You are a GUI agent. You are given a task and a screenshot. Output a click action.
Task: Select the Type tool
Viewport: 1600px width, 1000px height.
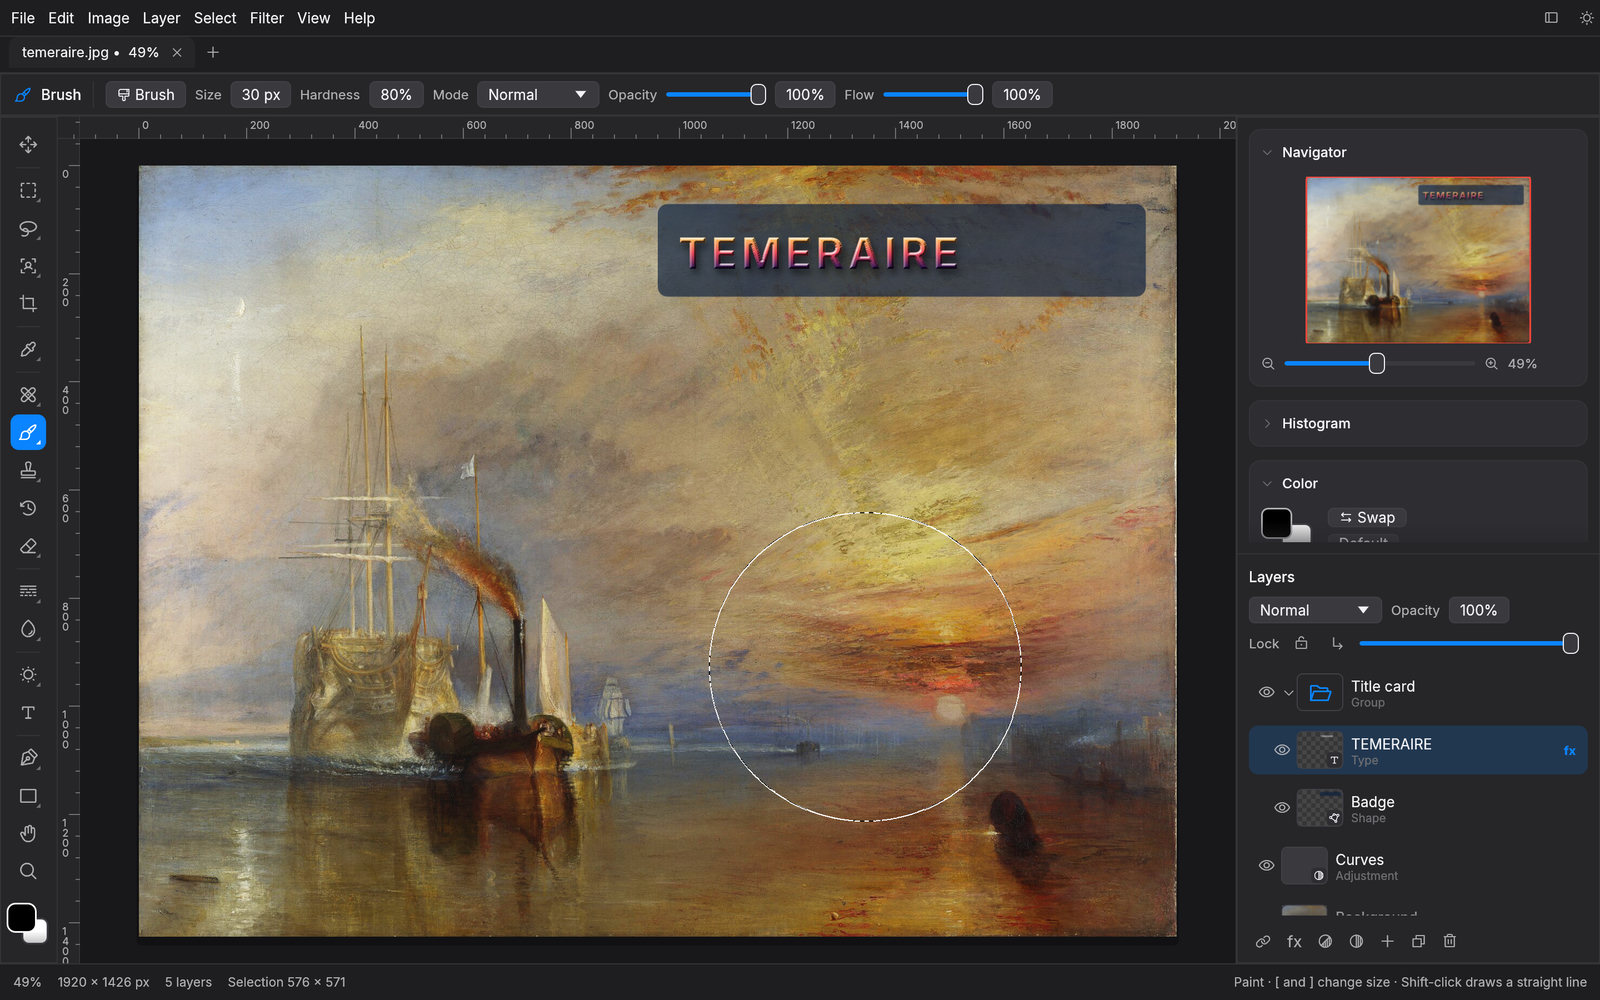(x=28, y=713)
